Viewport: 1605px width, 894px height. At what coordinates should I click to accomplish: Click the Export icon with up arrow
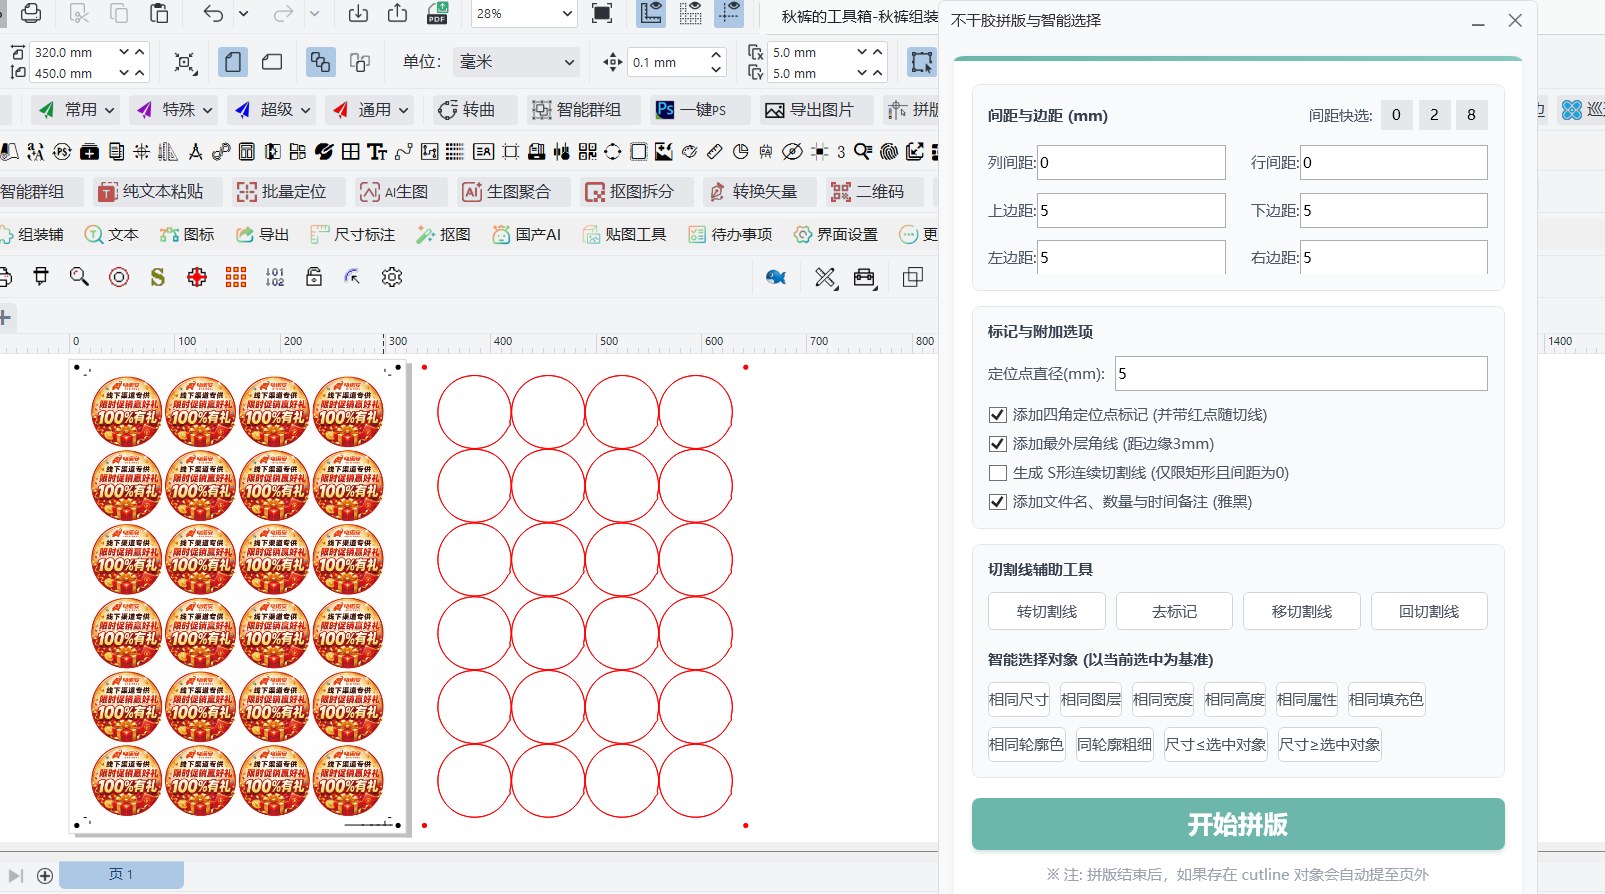click(x=397, y=13)
